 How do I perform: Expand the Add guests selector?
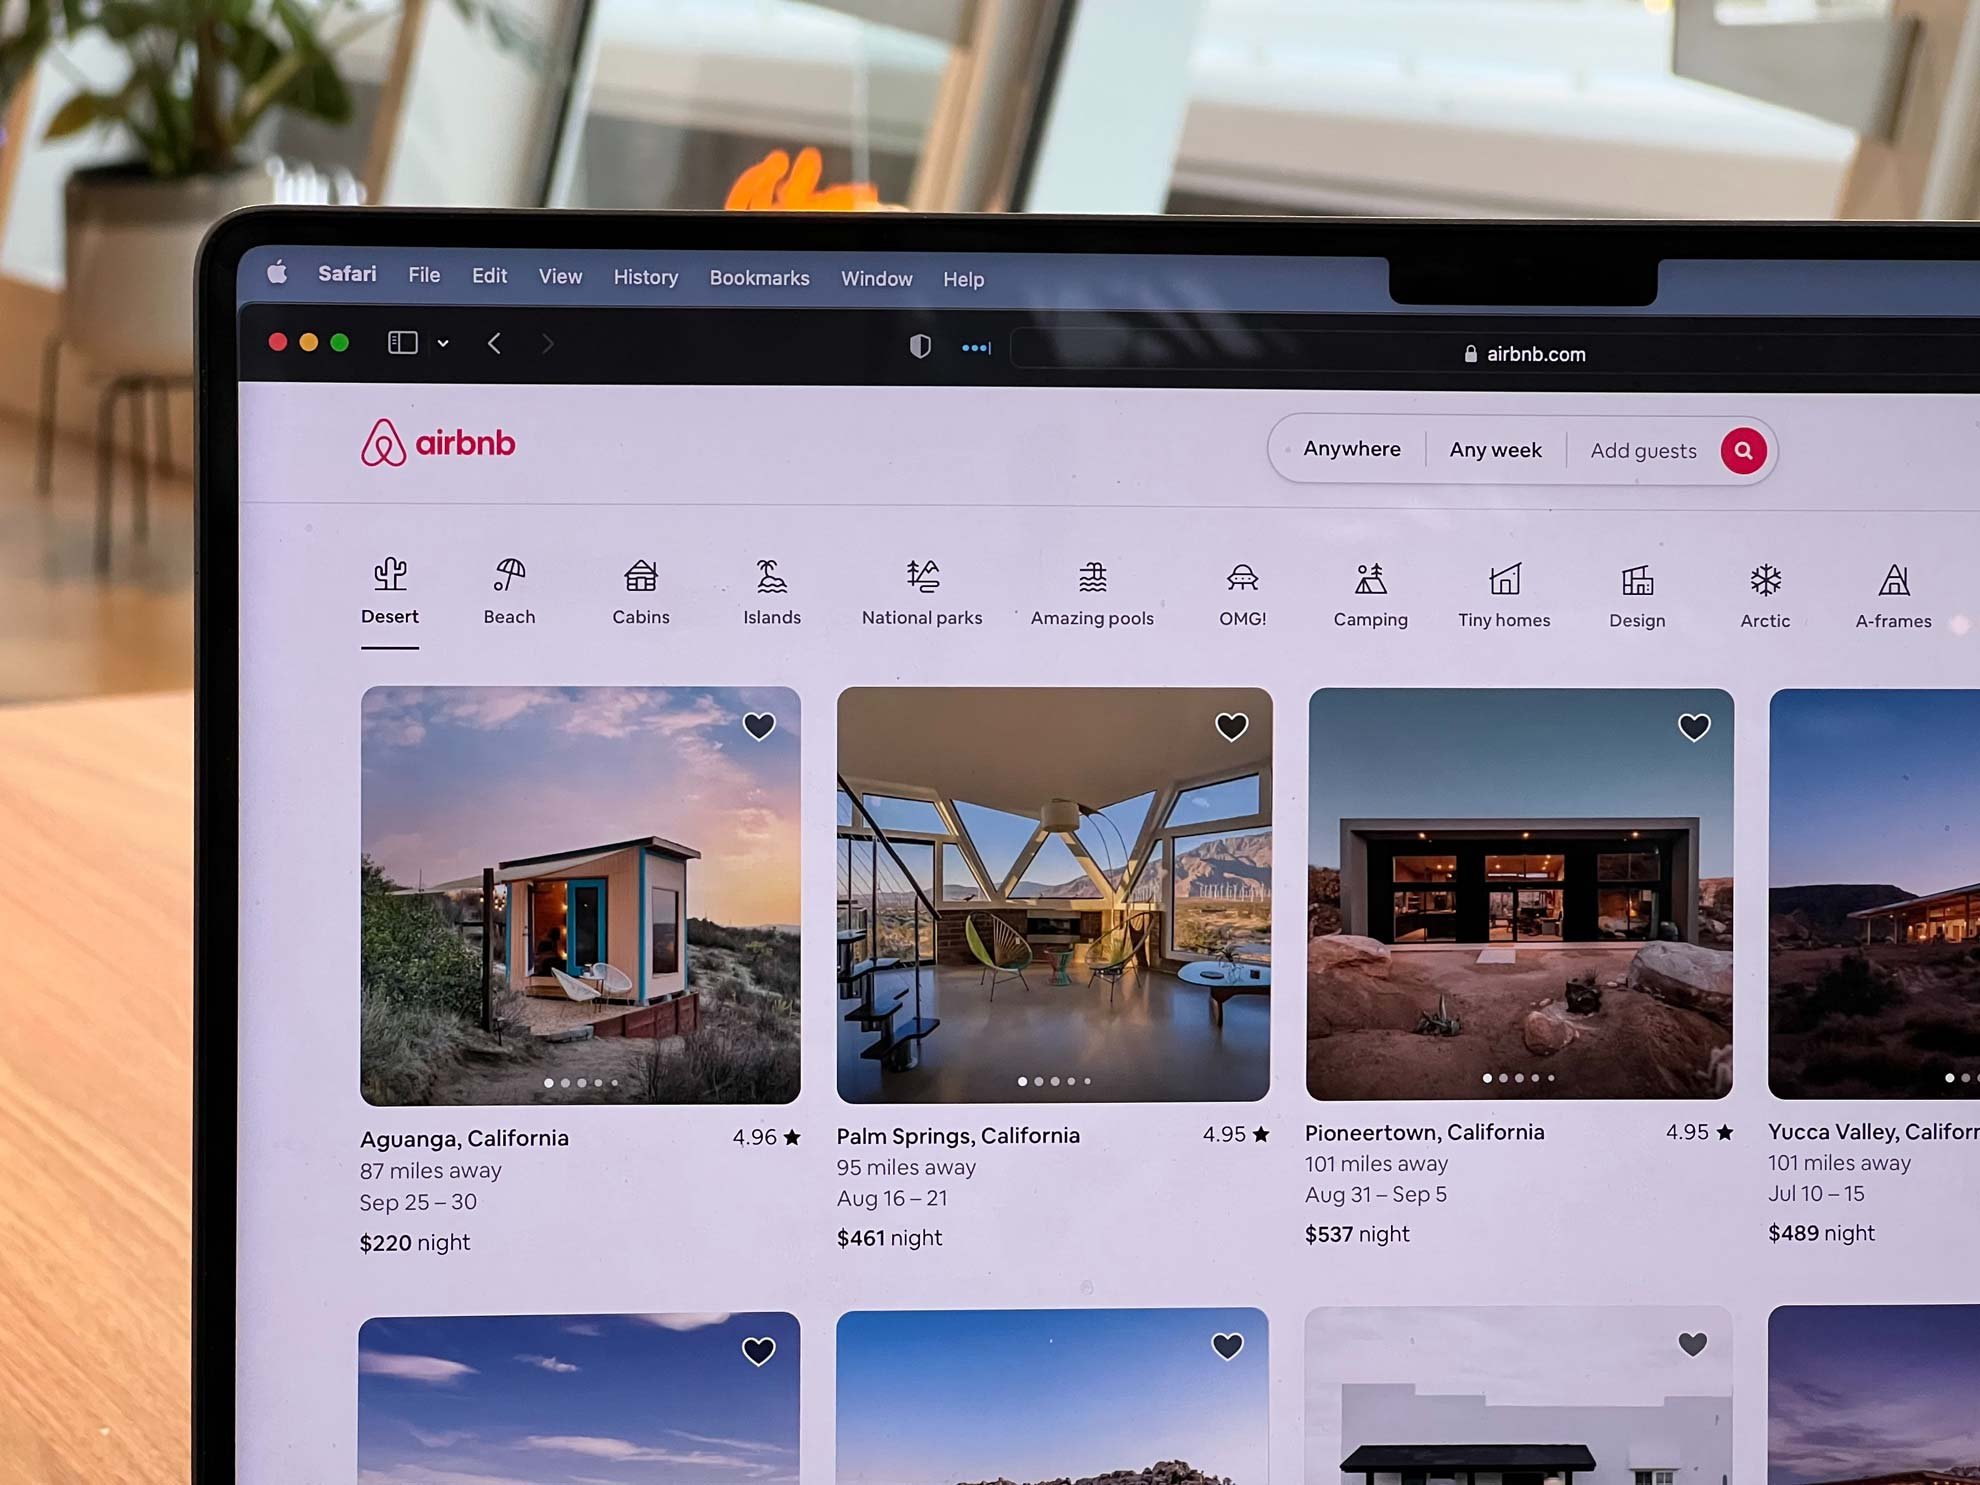click(1642, 451)
